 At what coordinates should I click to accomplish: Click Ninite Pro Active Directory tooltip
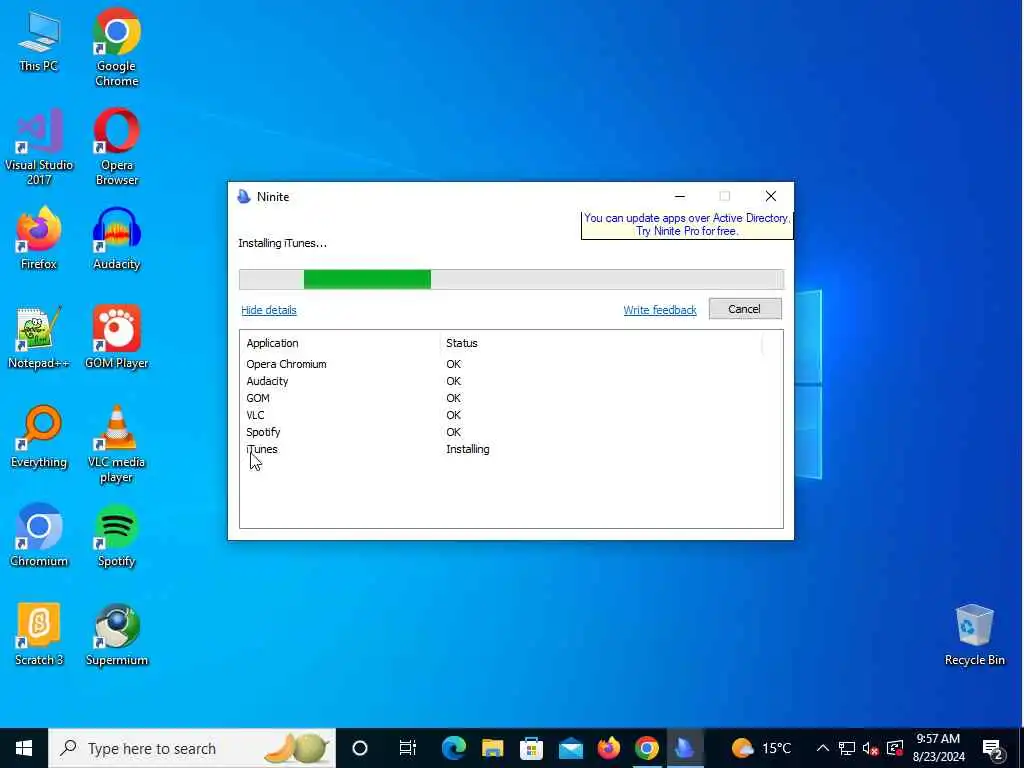pos(686,225)
